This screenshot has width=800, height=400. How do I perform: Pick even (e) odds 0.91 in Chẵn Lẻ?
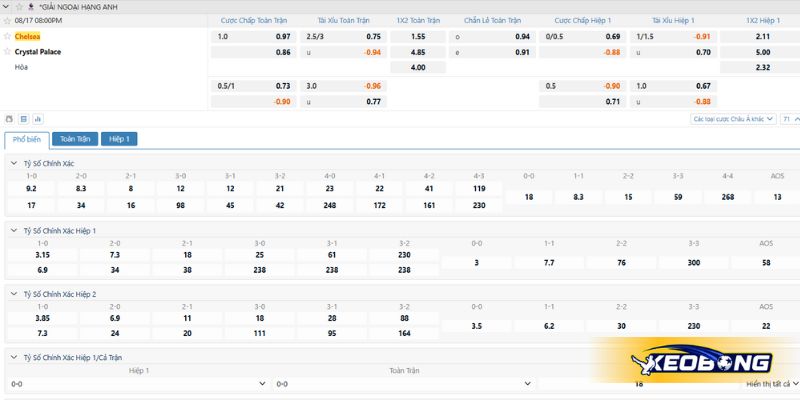click(492, 52)
